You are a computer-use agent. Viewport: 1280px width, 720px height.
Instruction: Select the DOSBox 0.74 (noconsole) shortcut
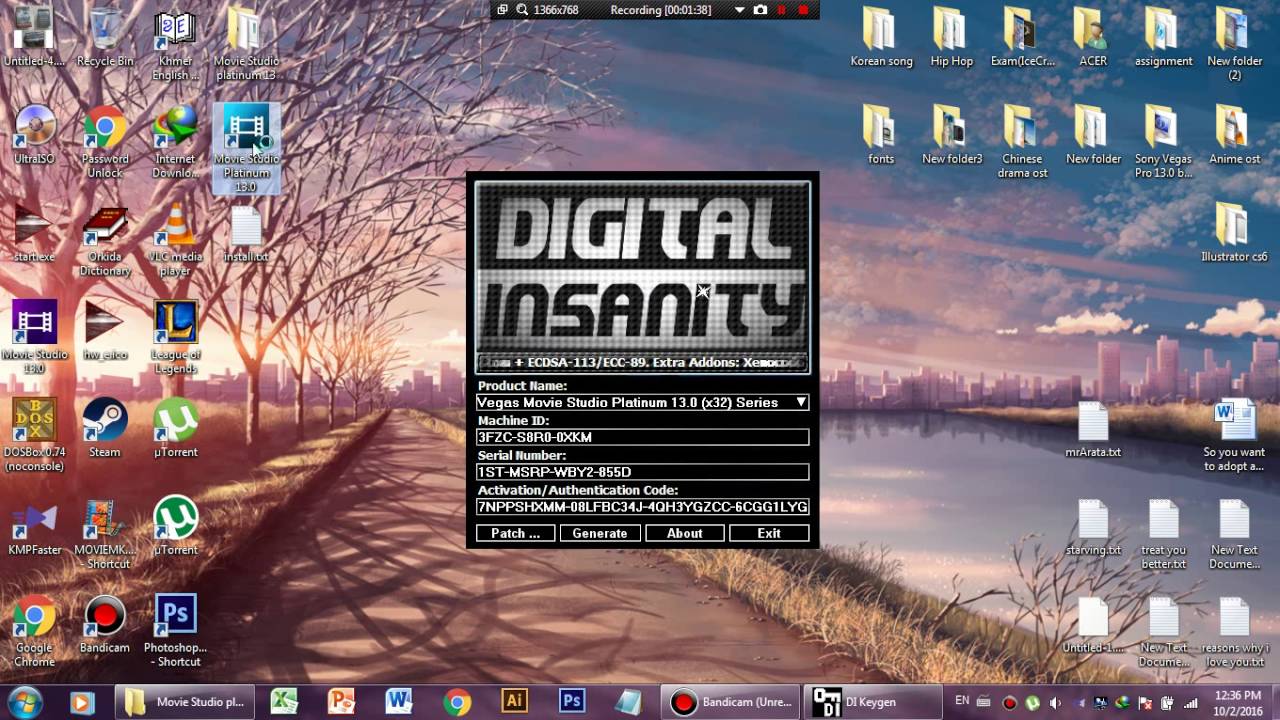35,436
